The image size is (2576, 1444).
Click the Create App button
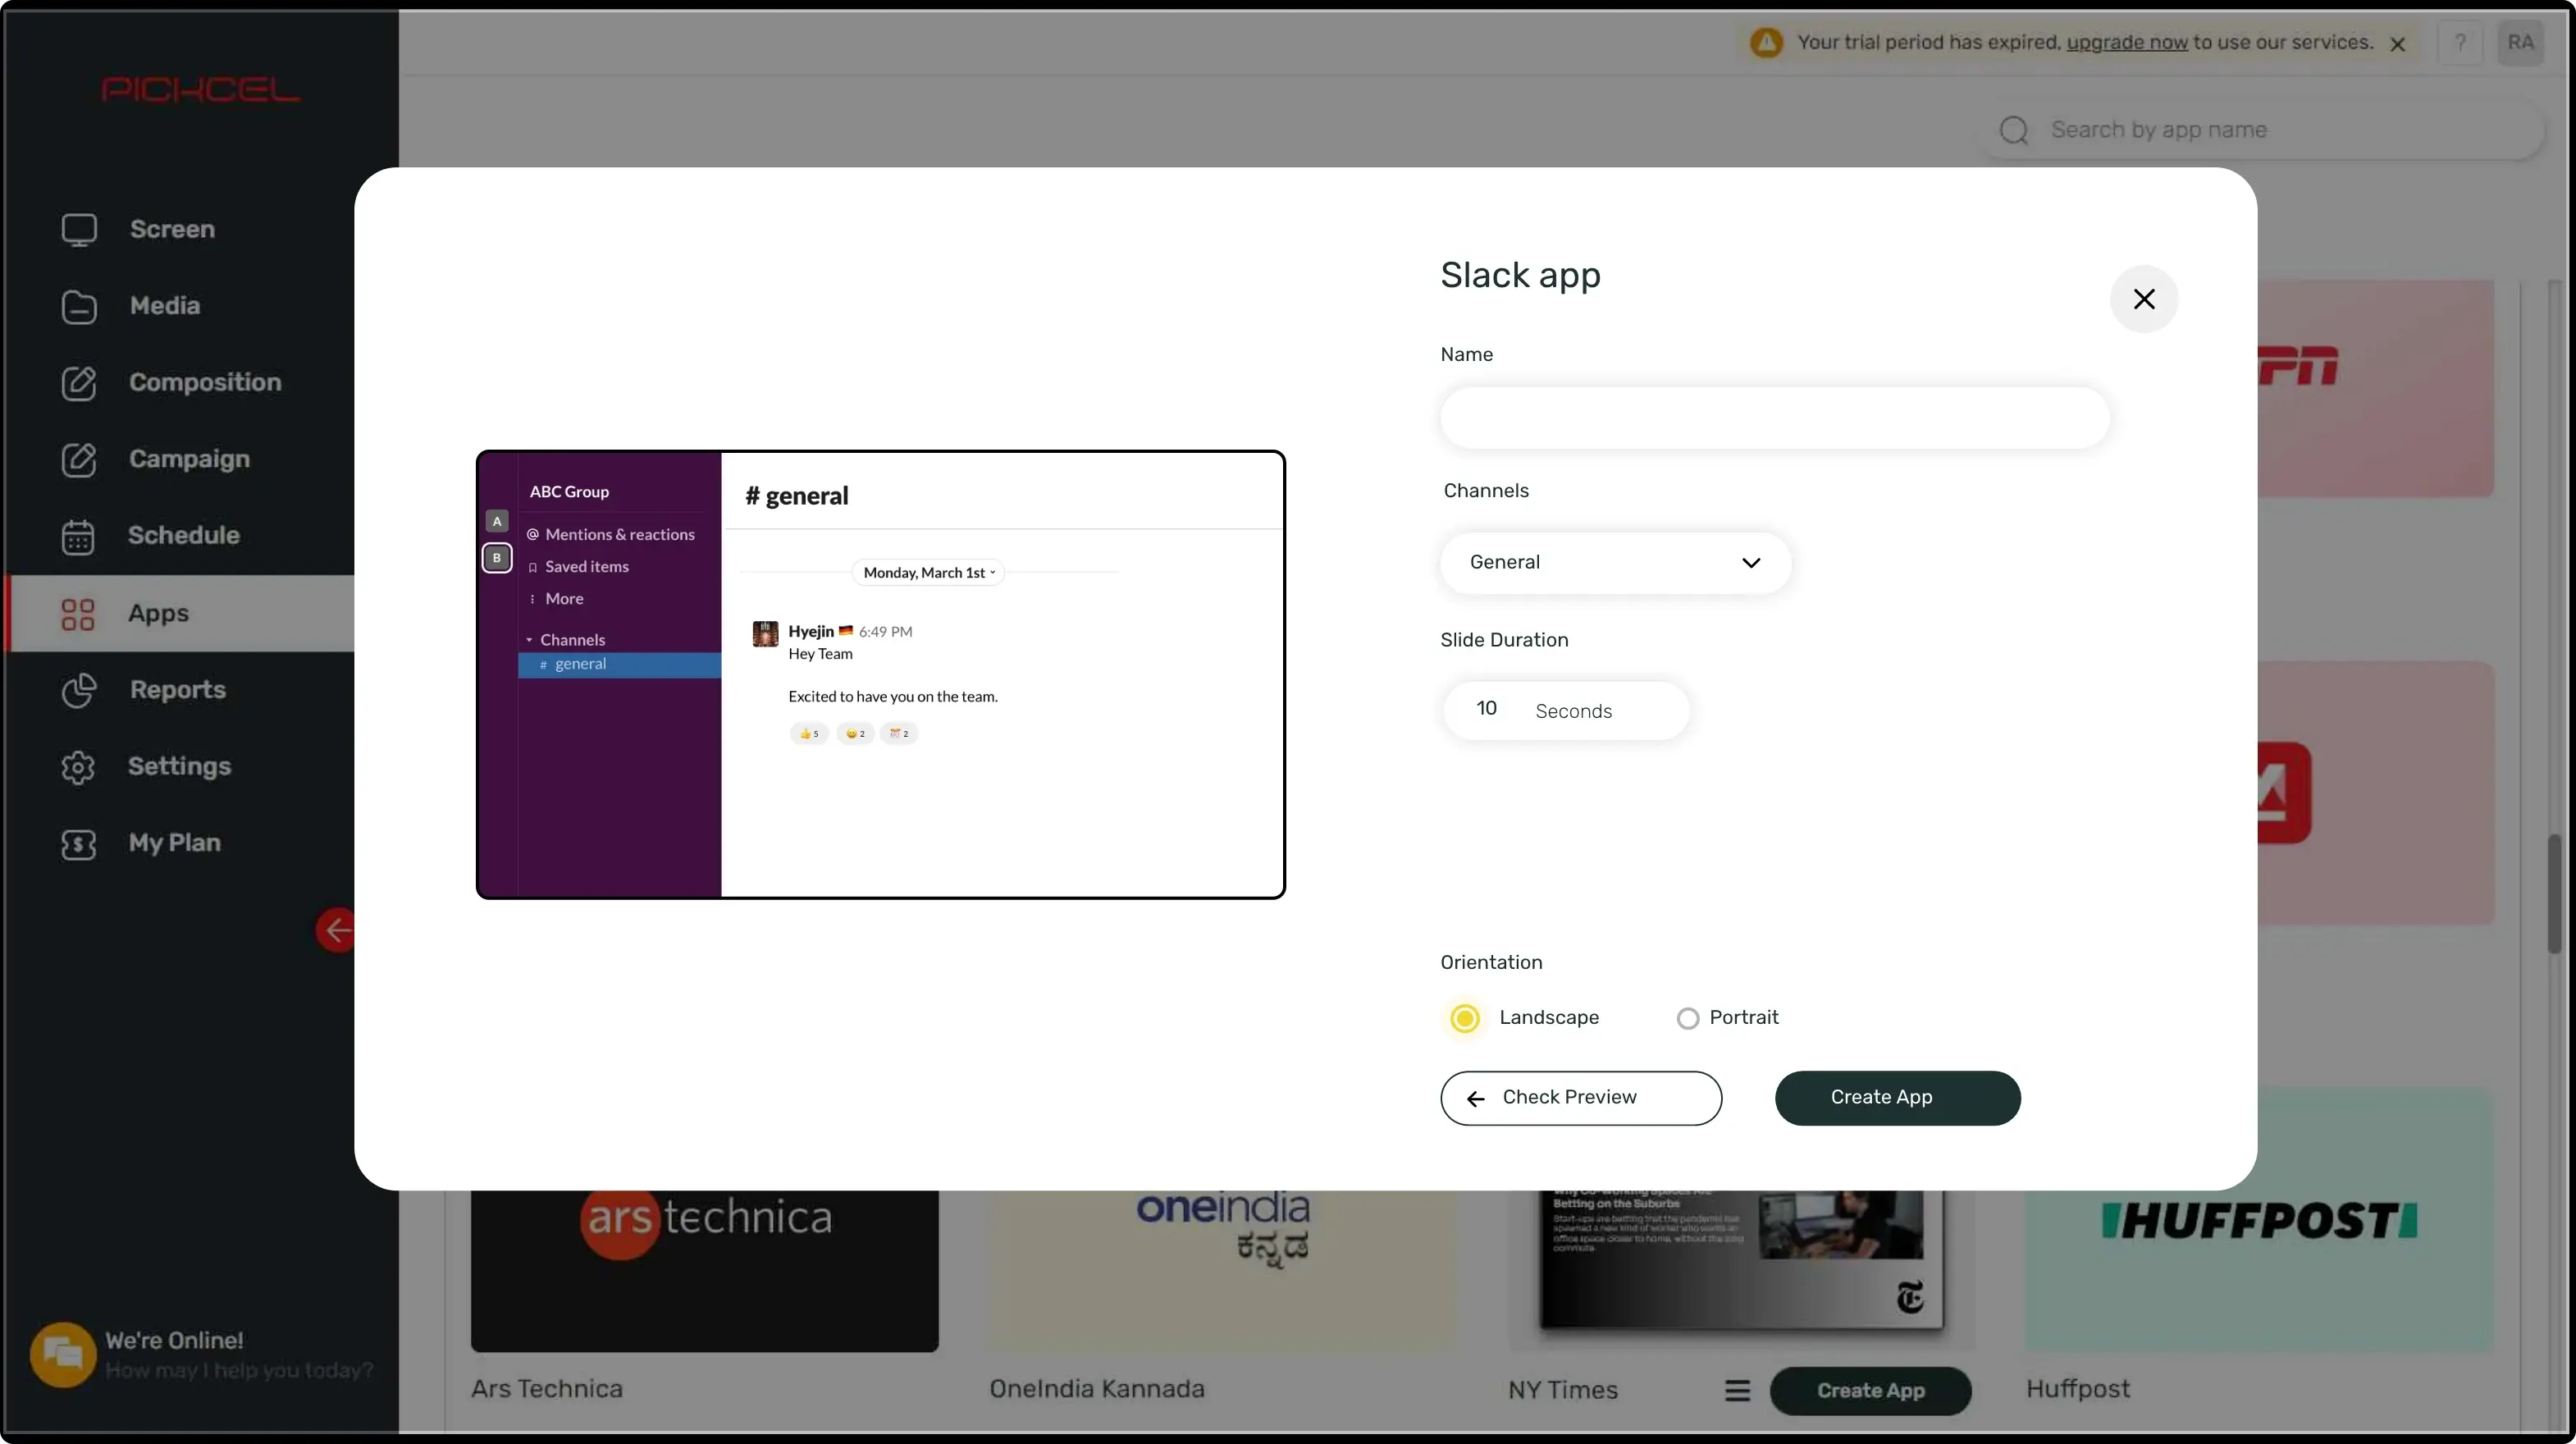[x=1897, y=1097]
